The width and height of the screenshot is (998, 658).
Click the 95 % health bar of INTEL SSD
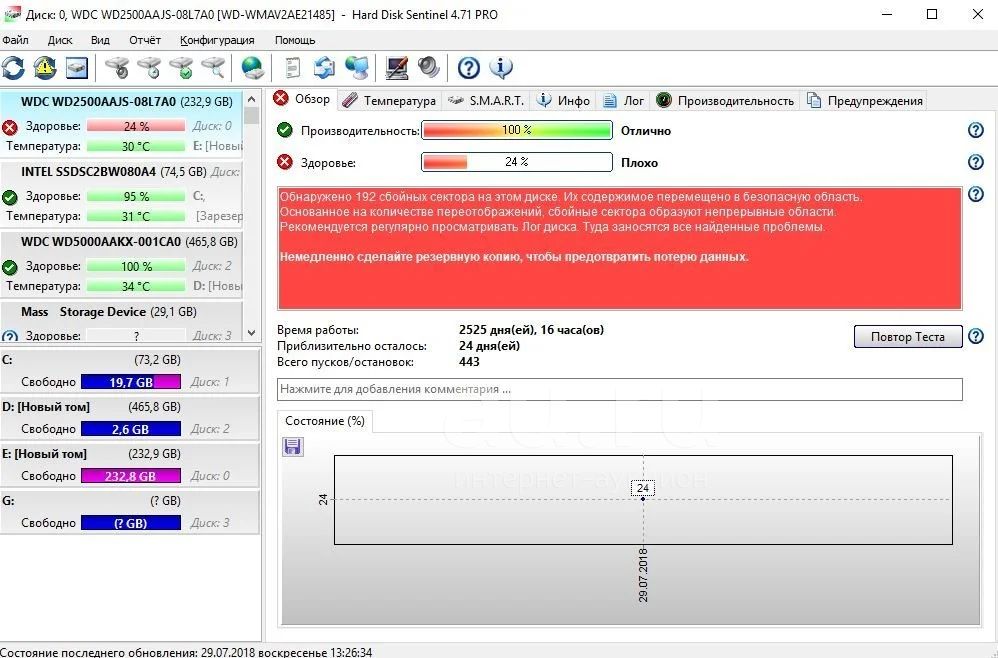(x=136, y=197)
